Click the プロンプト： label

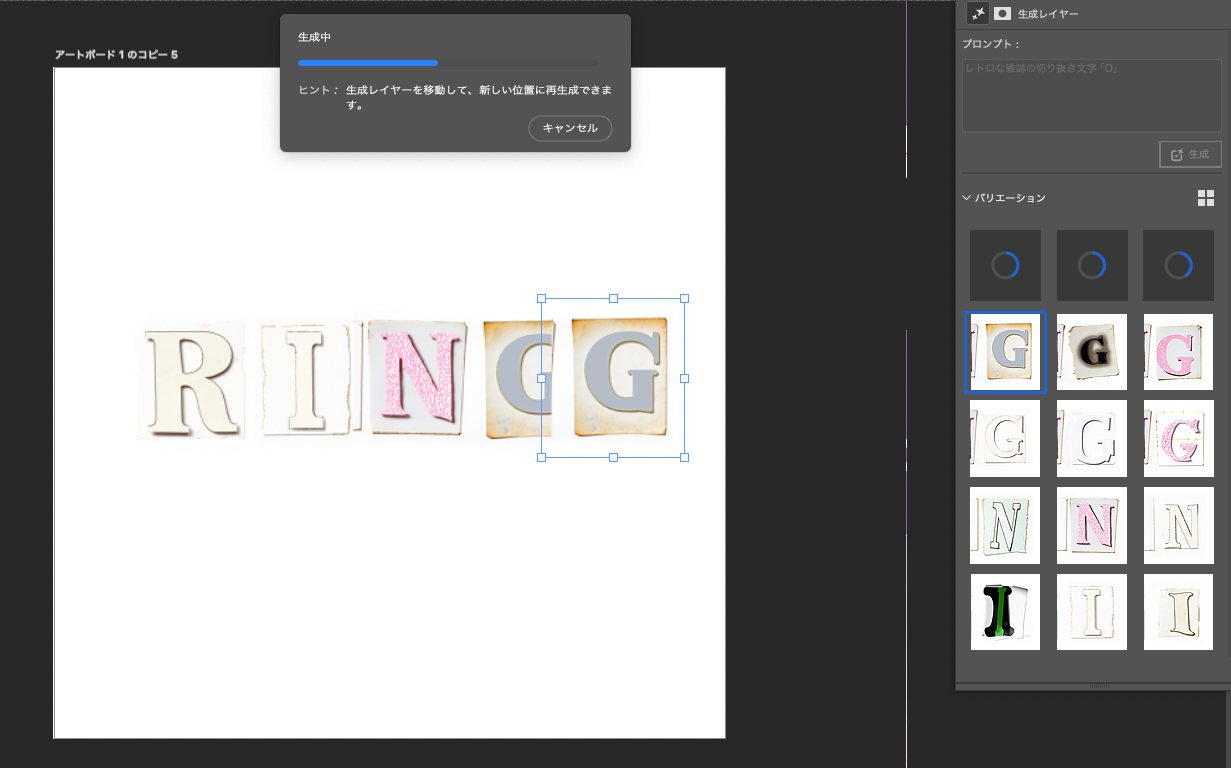[x=991, y=45]
